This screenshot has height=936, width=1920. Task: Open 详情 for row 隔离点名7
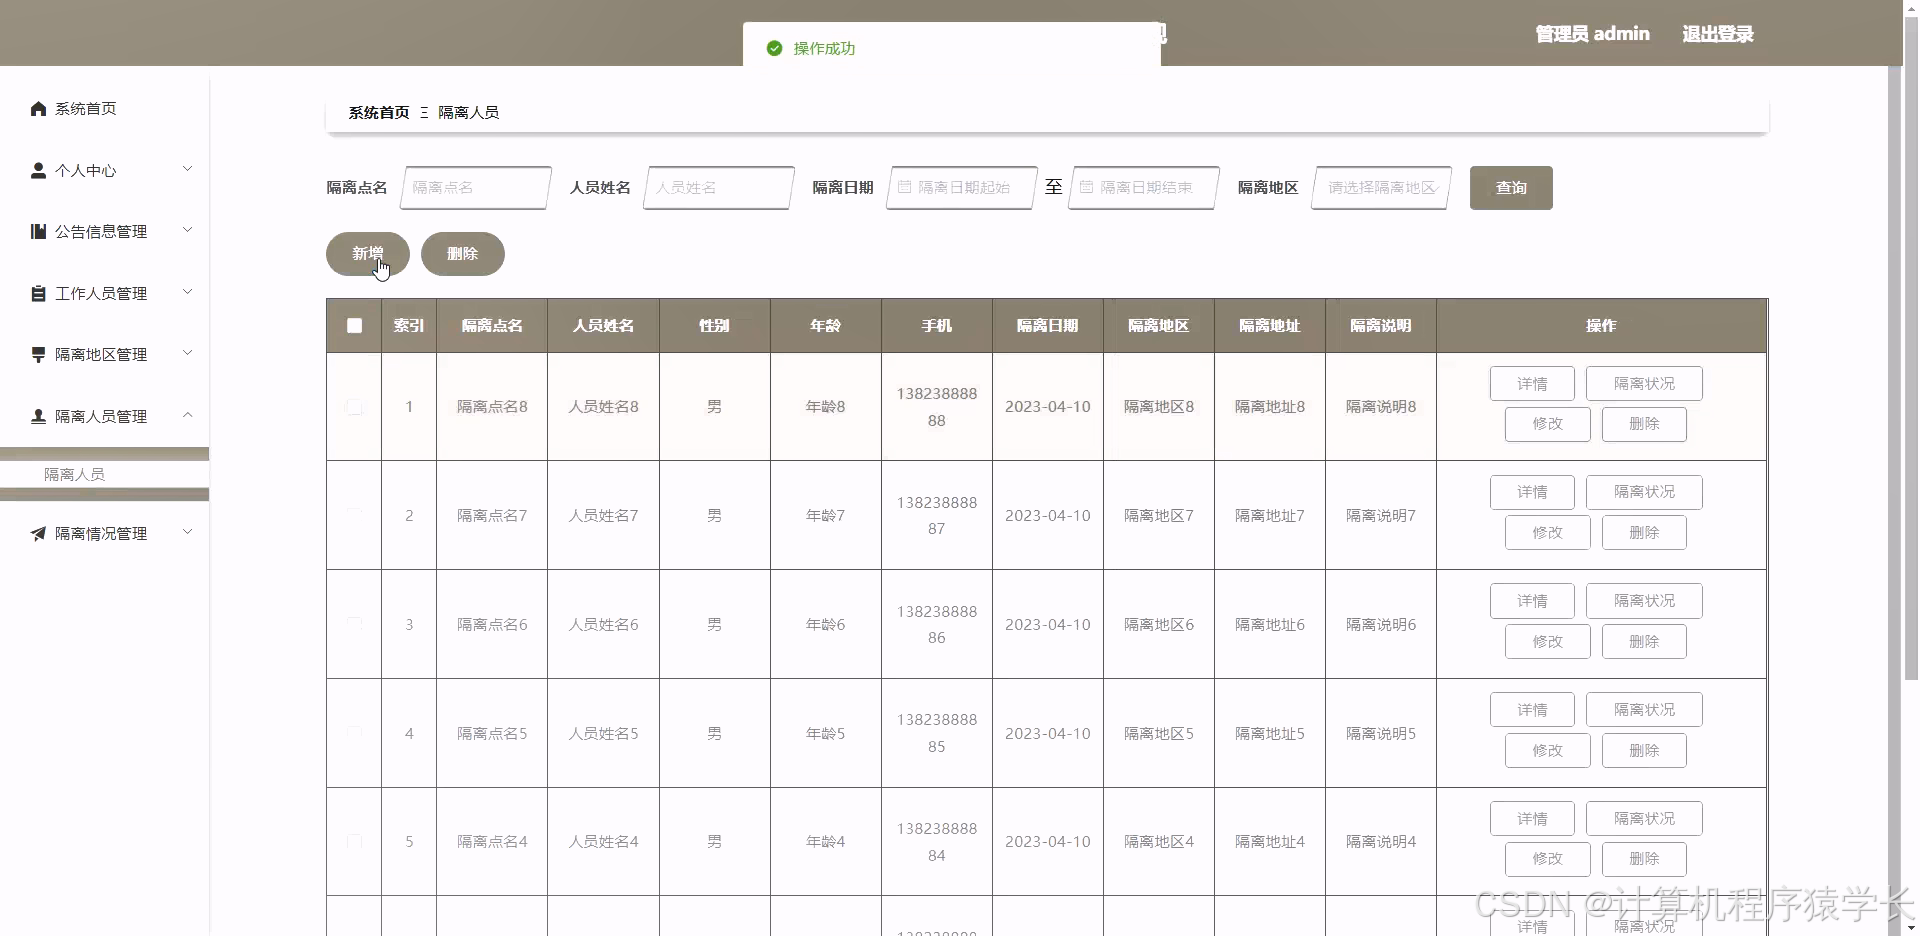[1532, 492]
